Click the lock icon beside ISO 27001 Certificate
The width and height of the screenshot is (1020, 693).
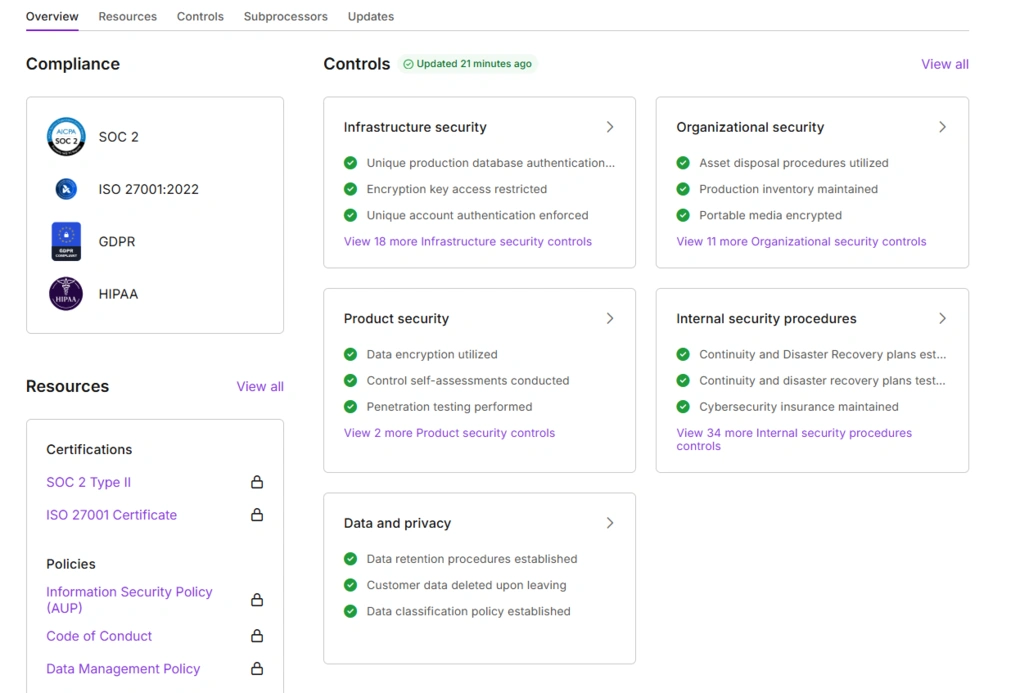257,514
